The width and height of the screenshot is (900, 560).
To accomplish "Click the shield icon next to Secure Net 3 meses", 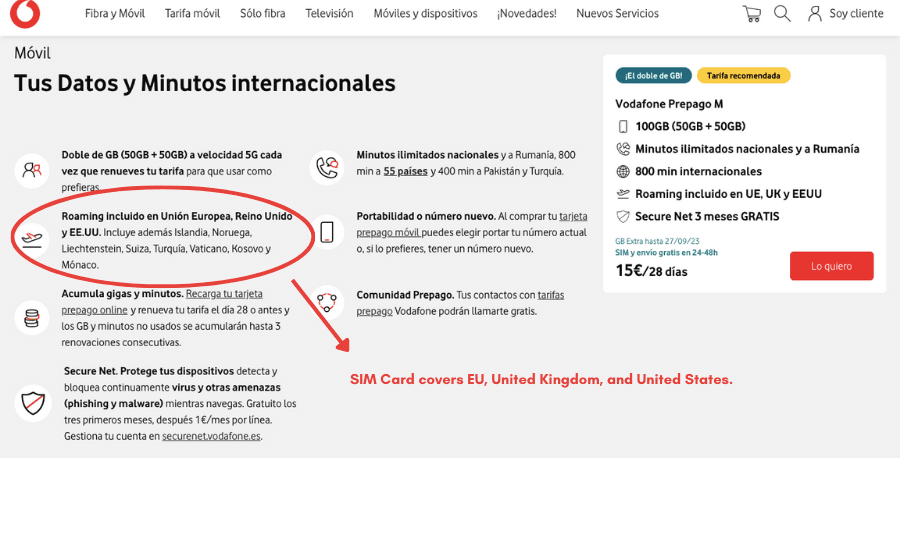I will pos(623,216).
